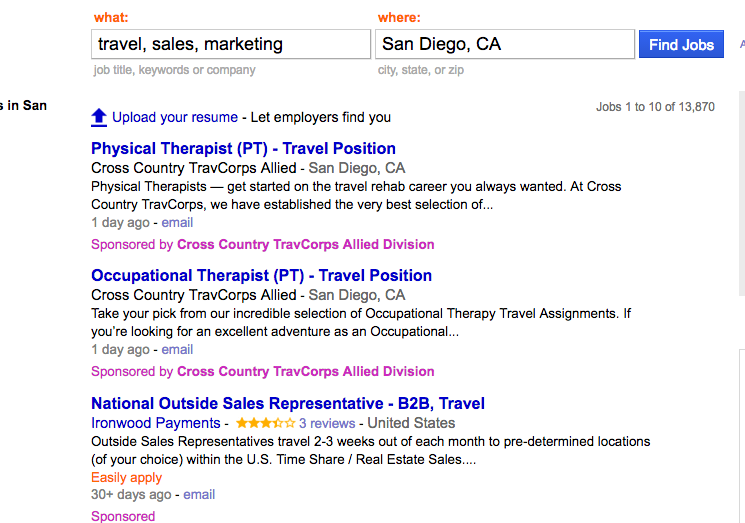Click the Ironwood Payments star rating
The image size is (745, 523).
(266, 423)
